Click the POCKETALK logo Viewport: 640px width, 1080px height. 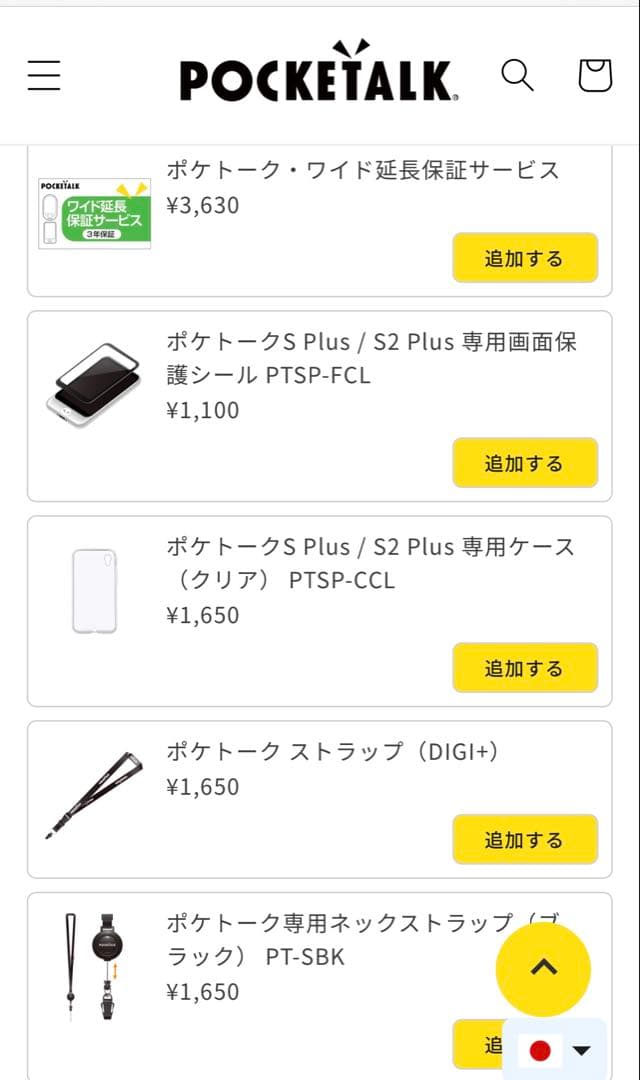[x=318, y=75]
